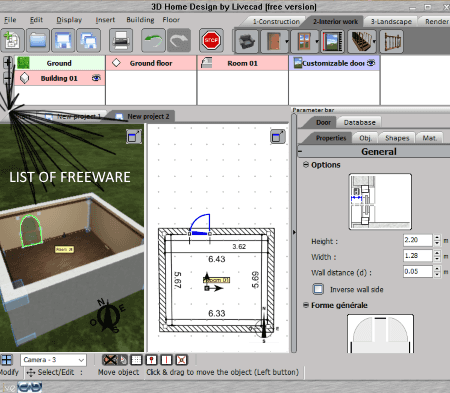
Task: Open the print icon
Action: click(121, 41)
